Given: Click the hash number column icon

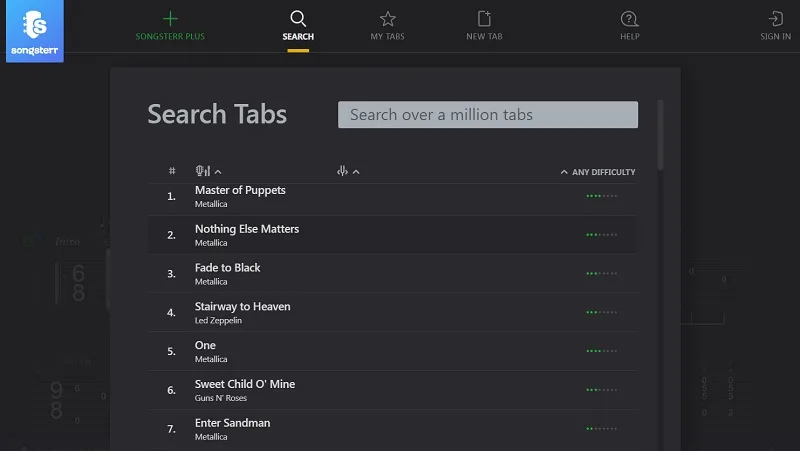Looking at the screenshot, I should [172, 171].
